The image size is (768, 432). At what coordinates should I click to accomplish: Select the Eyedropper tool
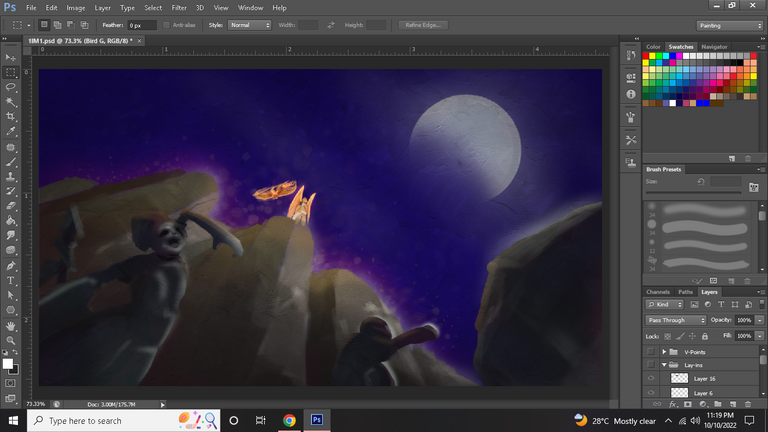10,131
